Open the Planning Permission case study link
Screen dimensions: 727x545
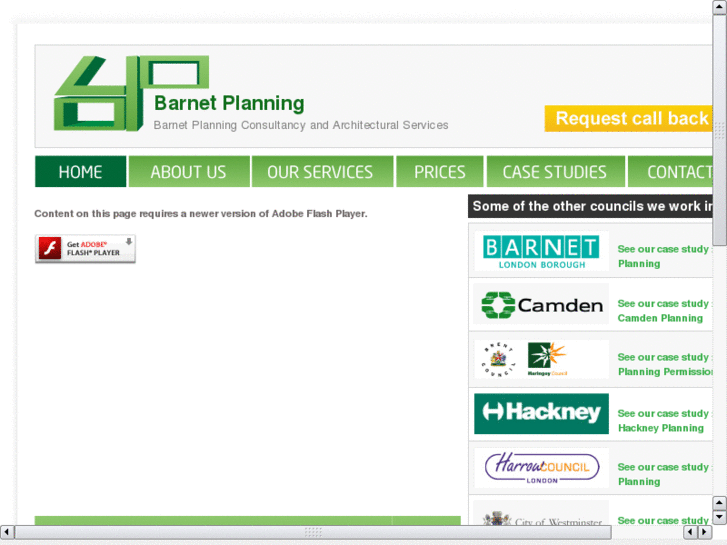[664, 365]
